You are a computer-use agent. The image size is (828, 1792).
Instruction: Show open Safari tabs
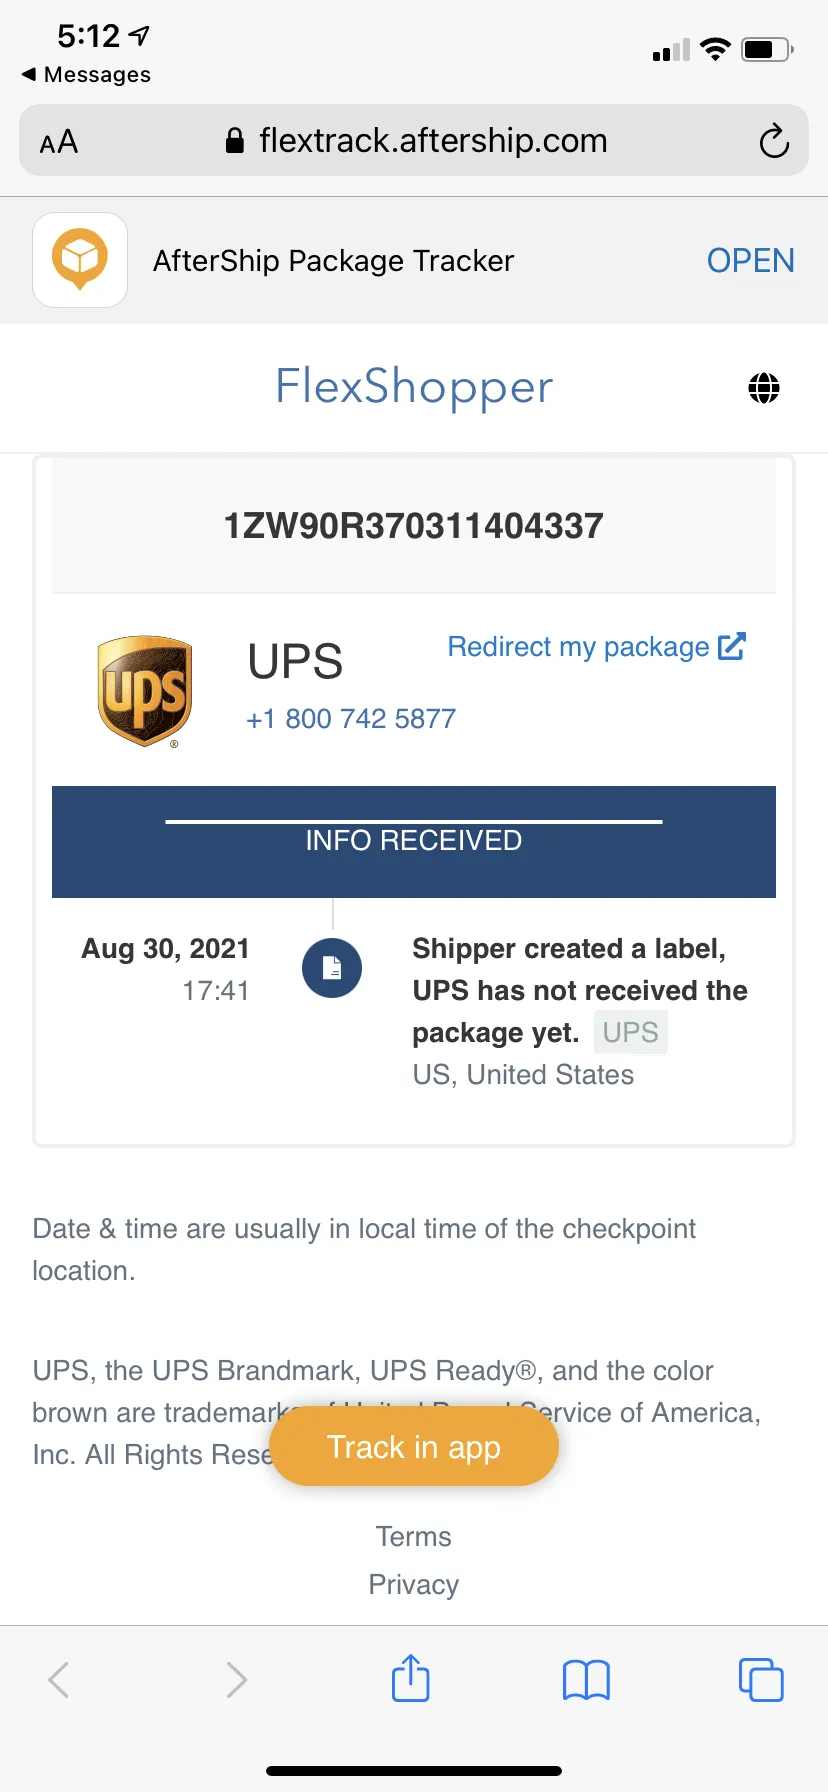pos(761,1679)
